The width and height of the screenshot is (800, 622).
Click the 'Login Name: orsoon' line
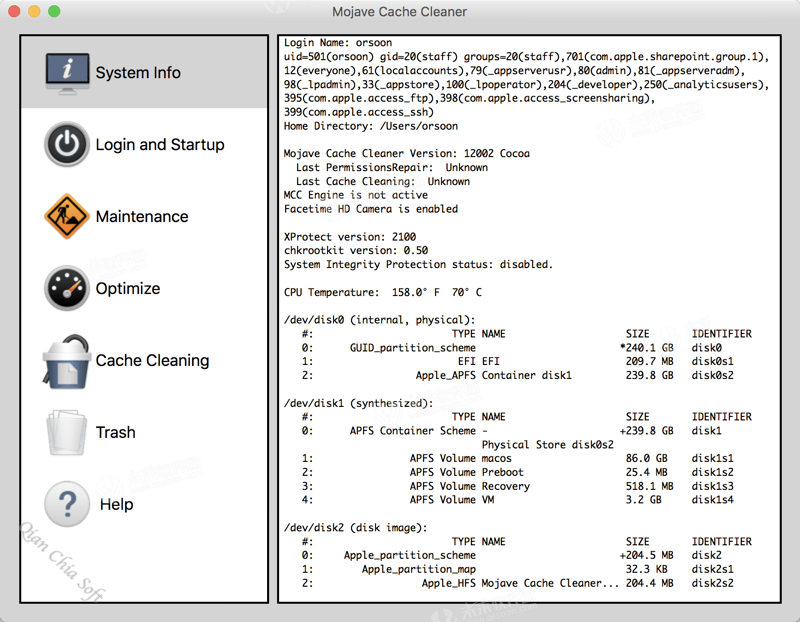[338, 43]
